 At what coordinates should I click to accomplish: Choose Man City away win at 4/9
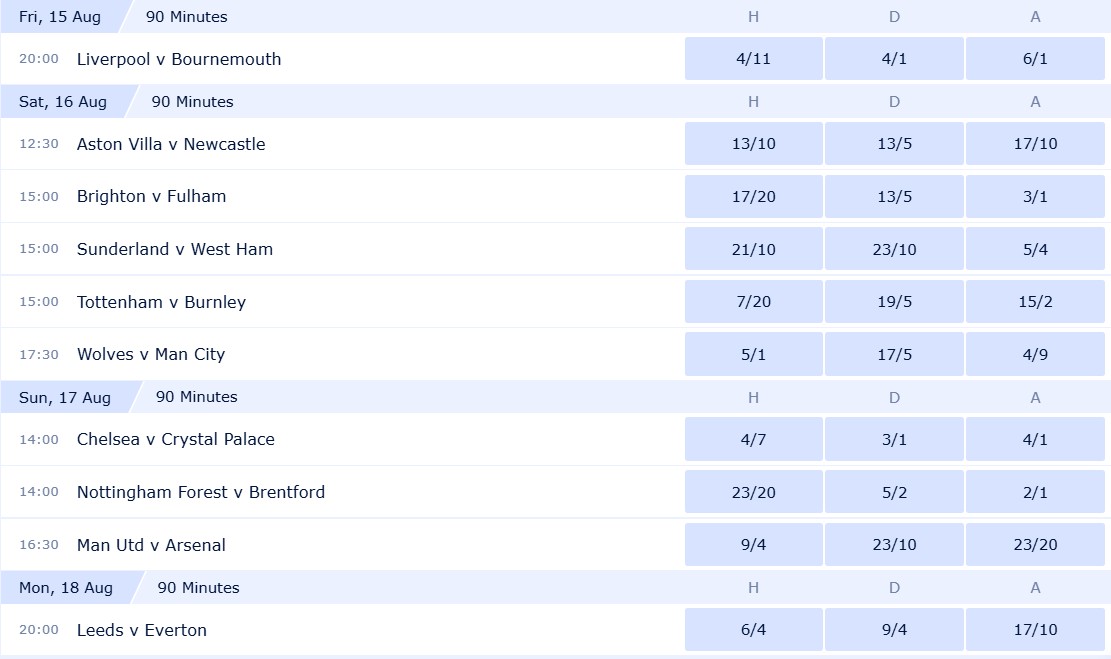1035,354
